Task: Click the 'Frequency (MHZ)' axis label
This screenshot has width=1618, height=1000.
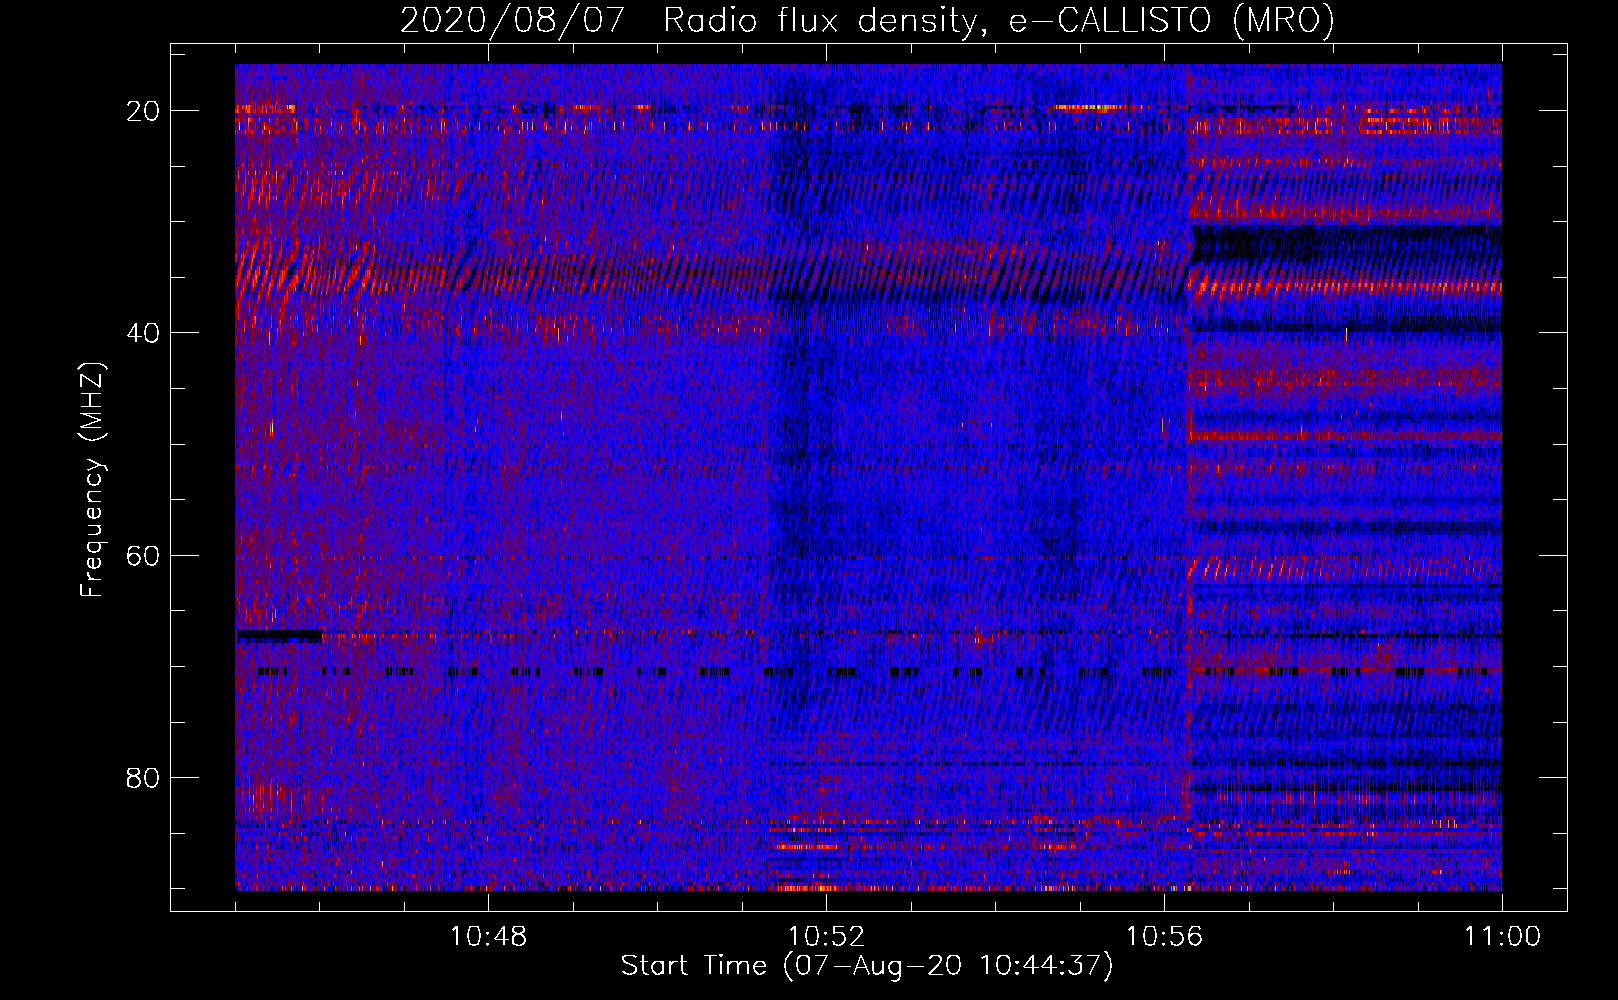Action: tap(92, 480)
